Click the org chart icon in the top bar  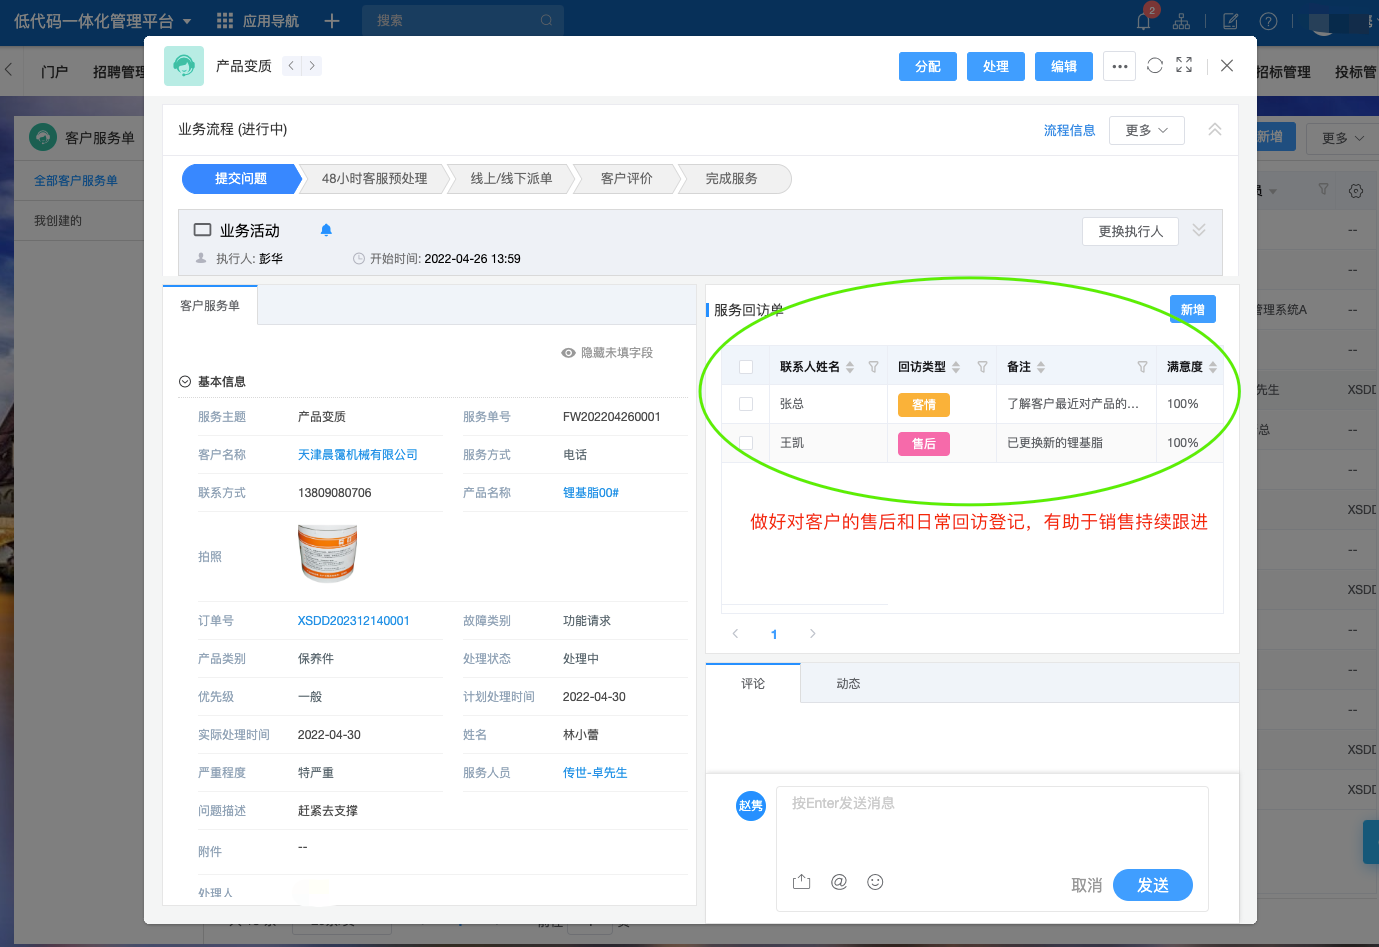(x=1181, y=20)
